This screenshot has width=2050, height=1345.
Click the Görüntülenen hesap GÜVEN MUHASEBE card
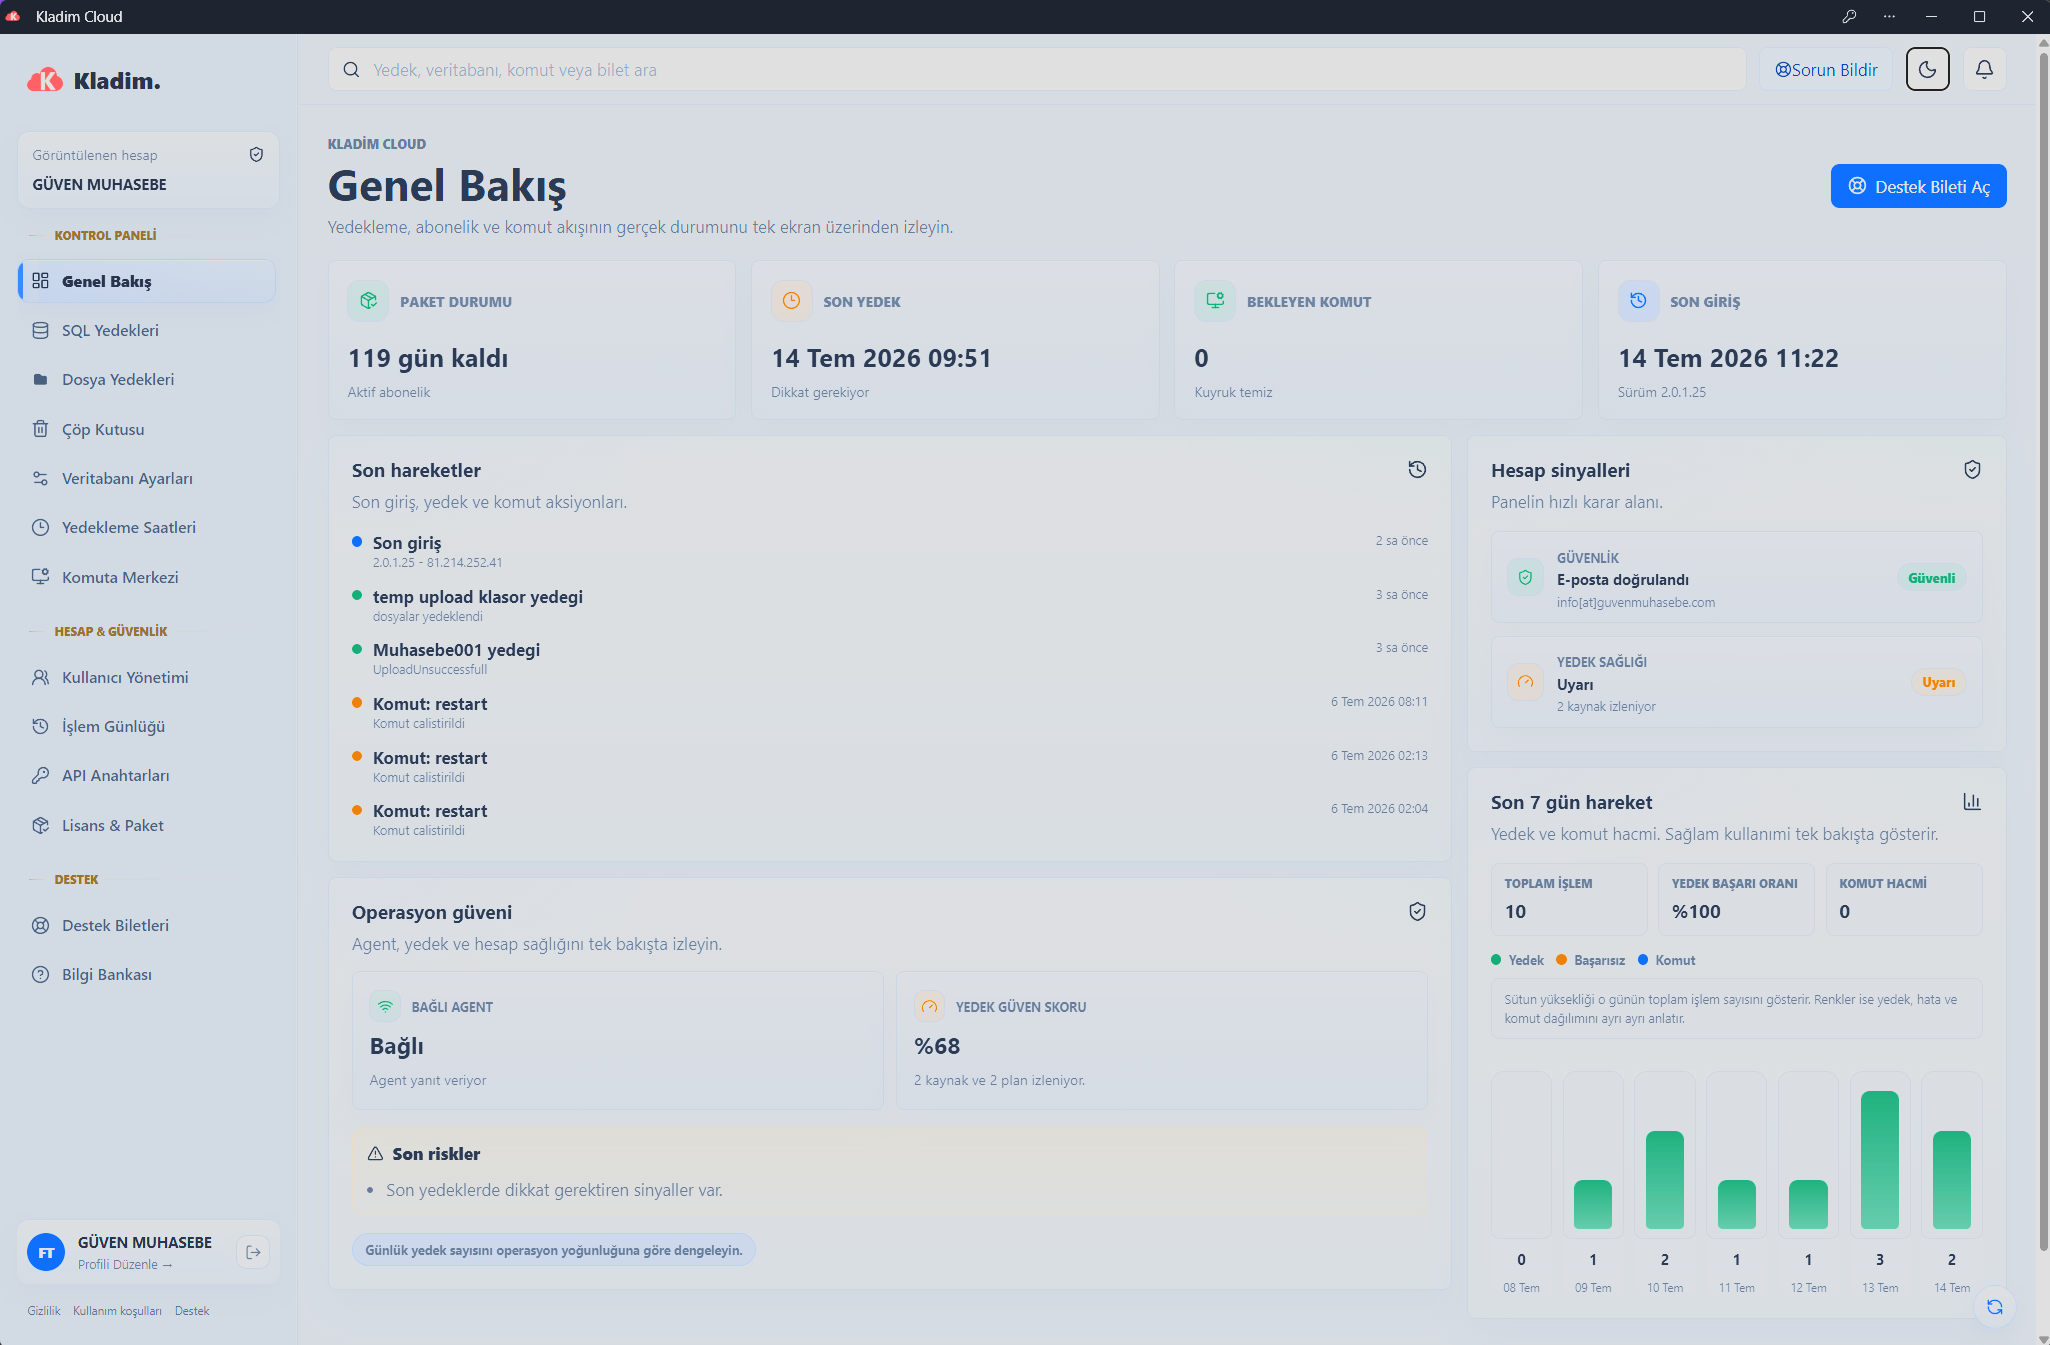tap(147, 170)
